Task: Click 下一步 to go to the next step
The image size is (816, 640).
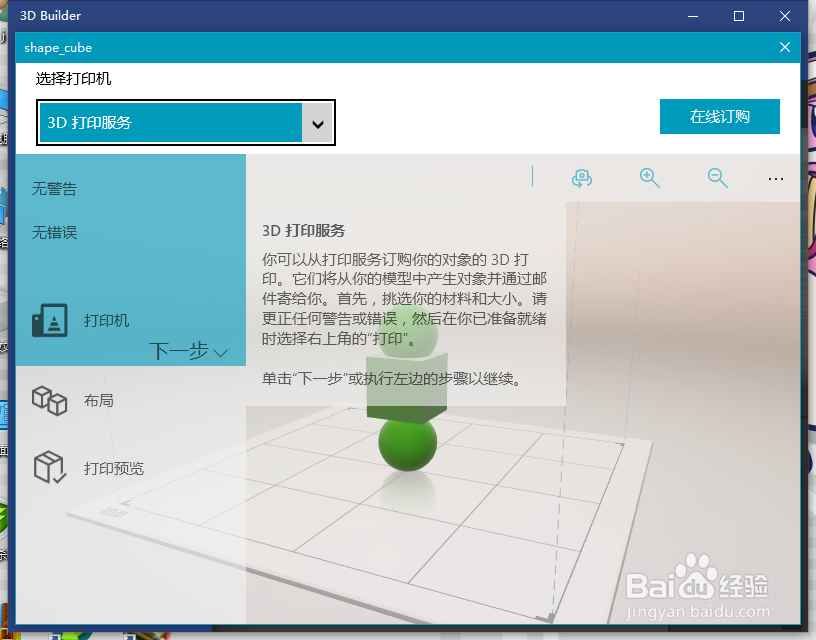Action: pyautogui.click(x=189, y=351)
